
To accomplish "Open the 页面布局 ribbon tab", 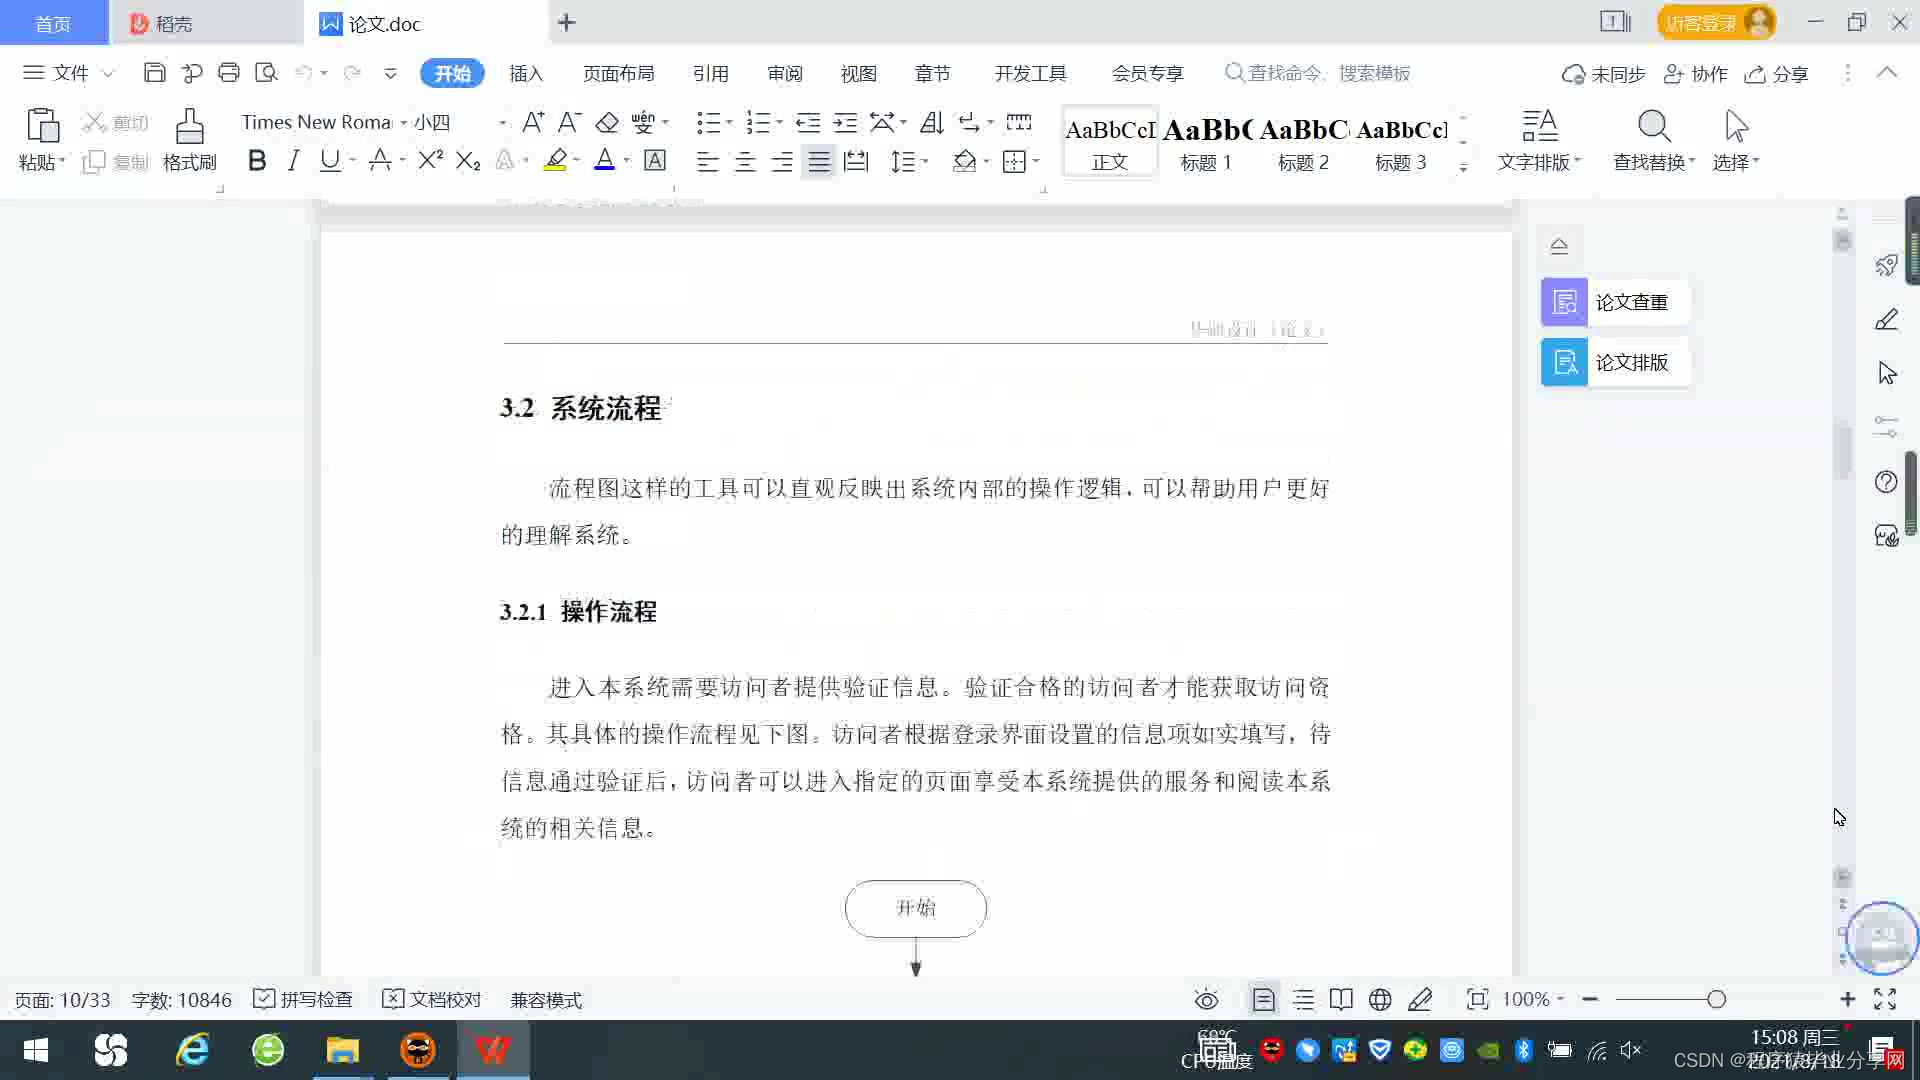I will (x=618, y=73).
